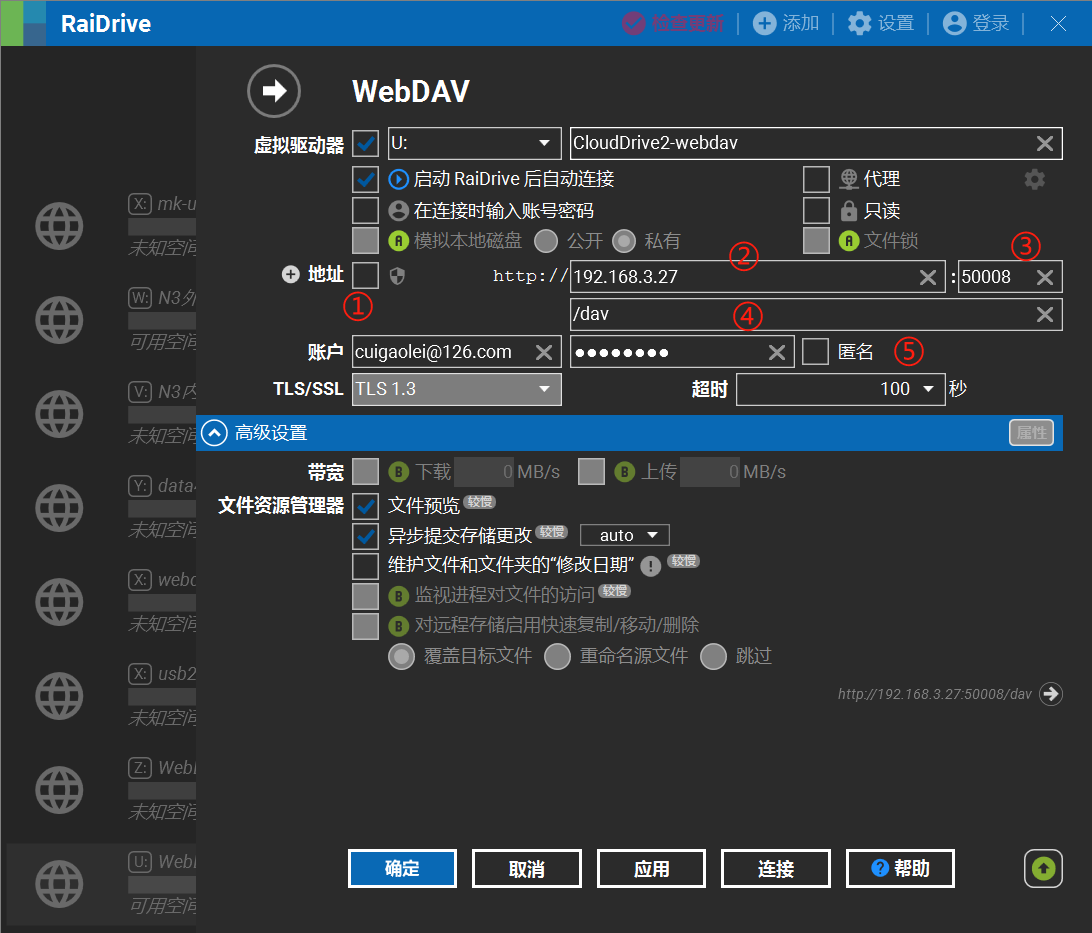Select the public (公开) radio button
The height and width of the screenshot is (933, 1092).
(x=546, y=241)
